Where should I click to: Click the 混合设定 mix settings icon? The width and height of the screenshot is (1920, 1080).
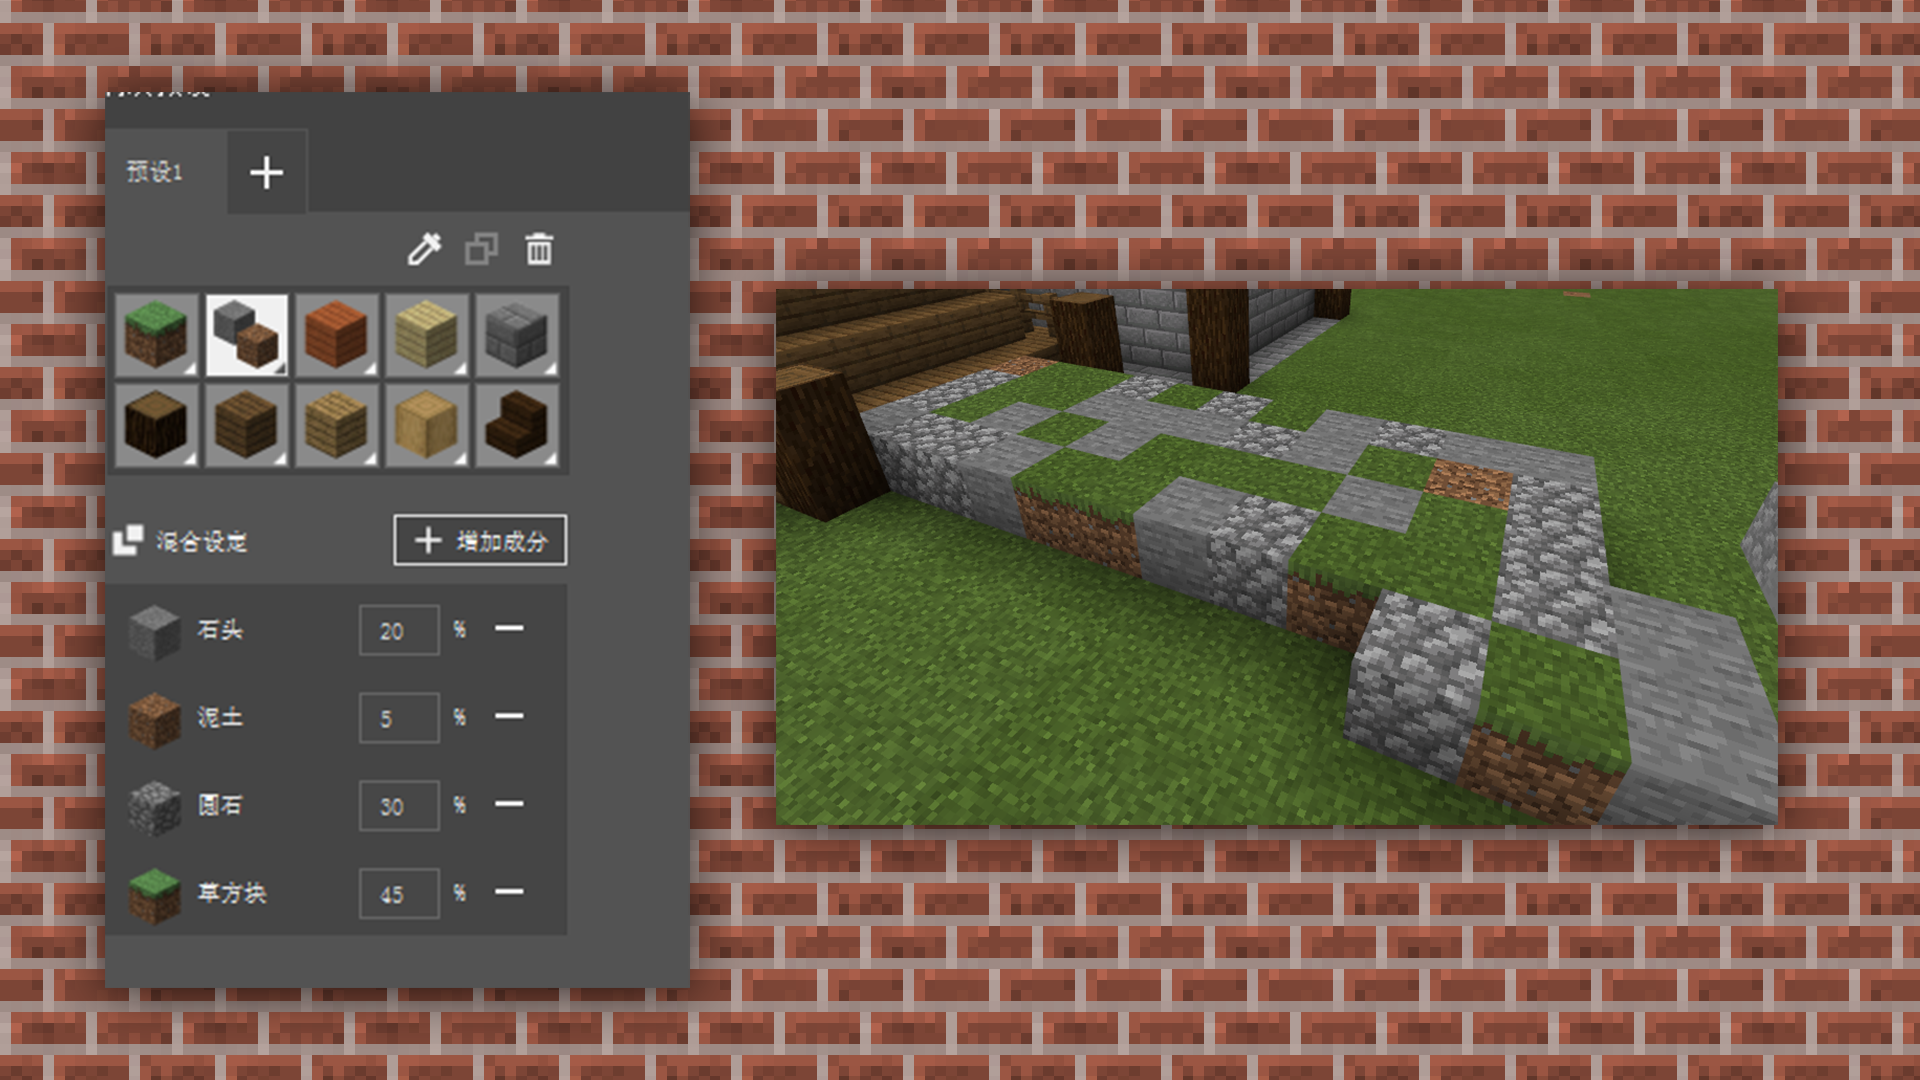click(x=128, y=541)
